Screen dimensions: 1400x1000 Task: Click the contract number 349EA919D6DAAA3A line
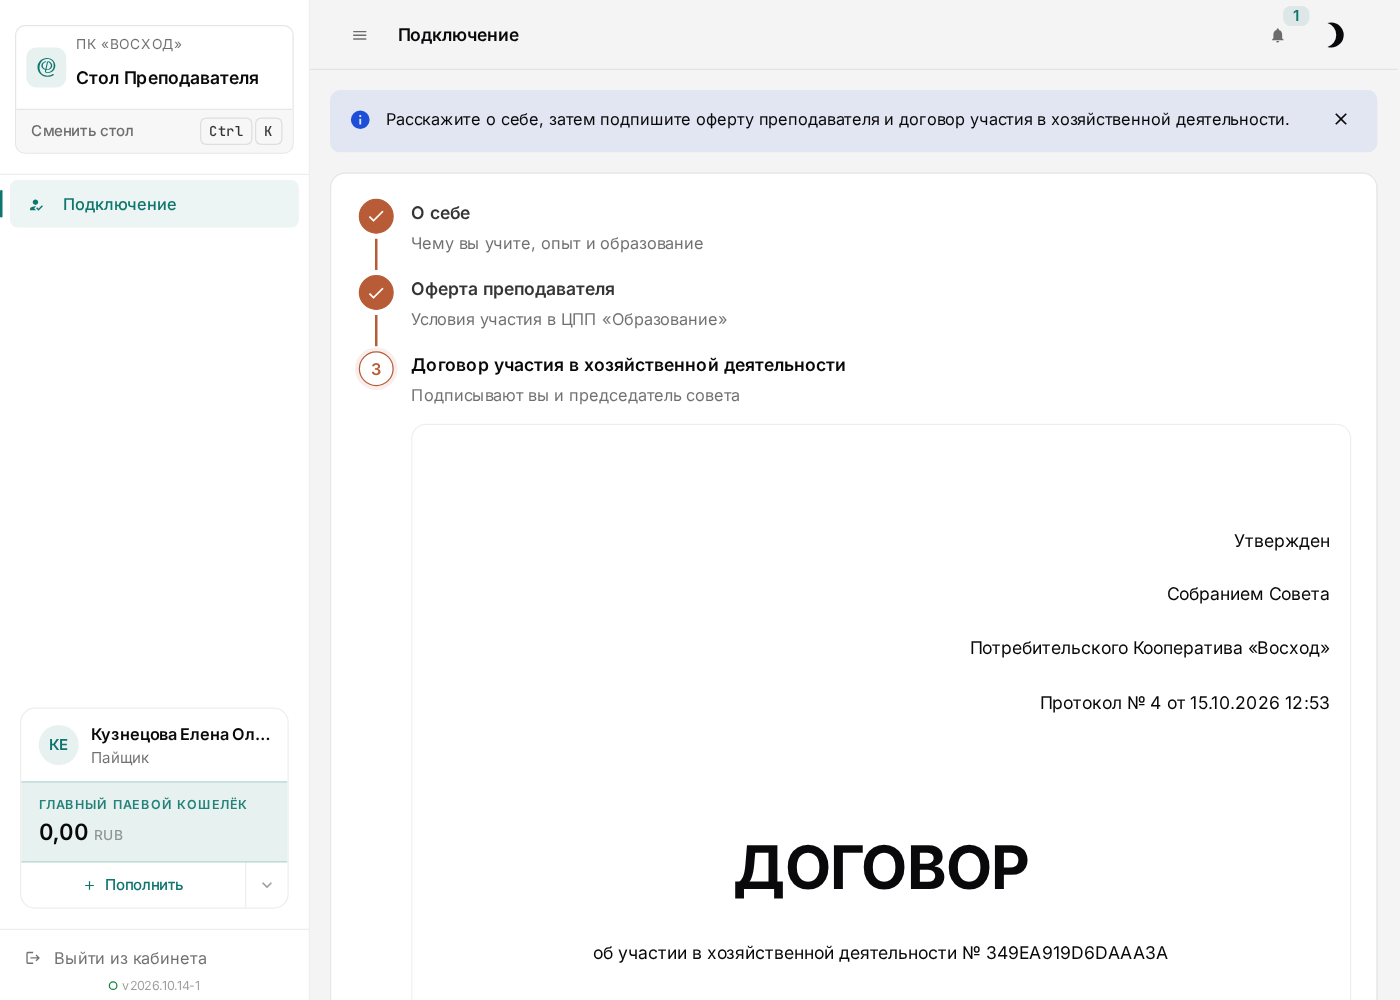[x=880, y=953]
